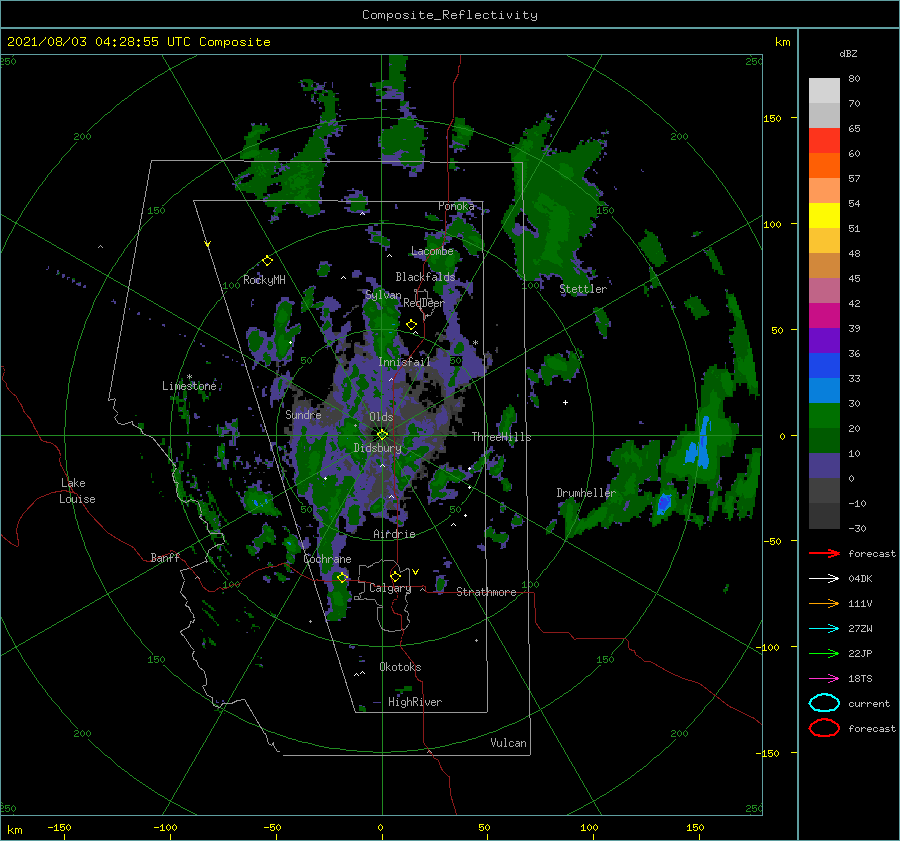The width and height of the screenshot is (900, 841).
Task: Click the light gray 80 dBZ swatch
Action: tap(824, 91)
